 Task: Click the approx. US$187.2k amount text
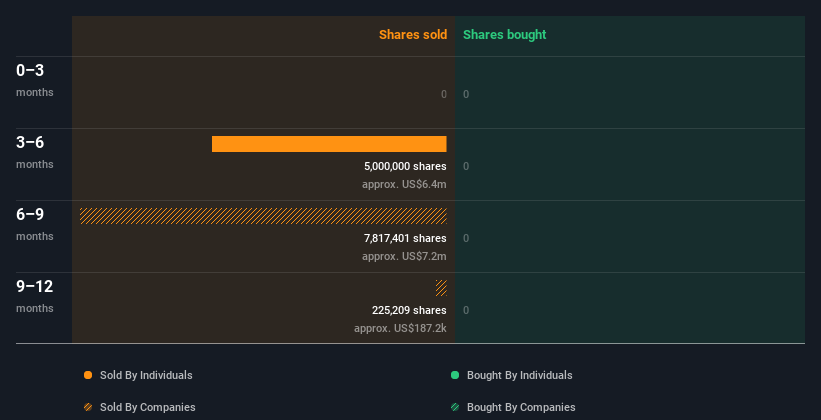(x=400, y=328)
